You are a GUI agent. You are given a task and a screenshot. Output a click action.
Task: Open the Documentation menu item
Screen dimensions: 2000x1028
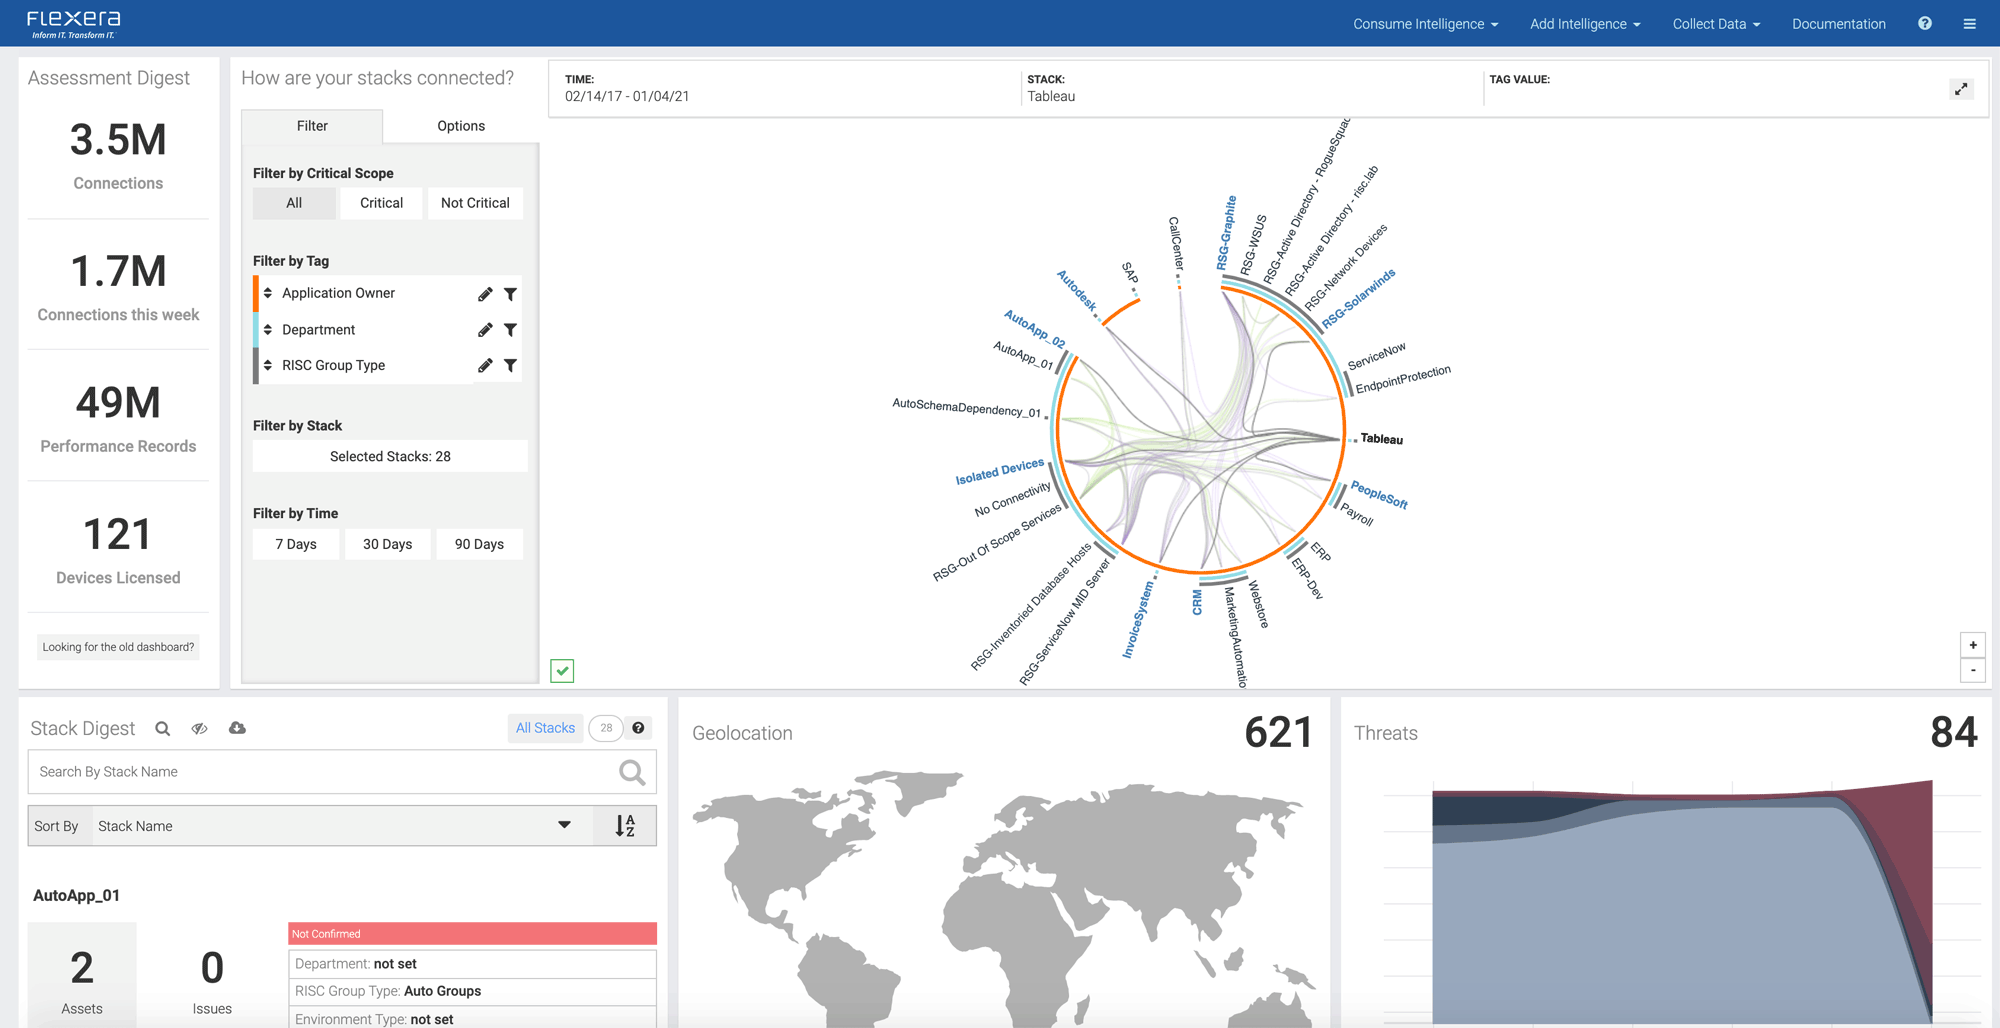click(1838, 24)
